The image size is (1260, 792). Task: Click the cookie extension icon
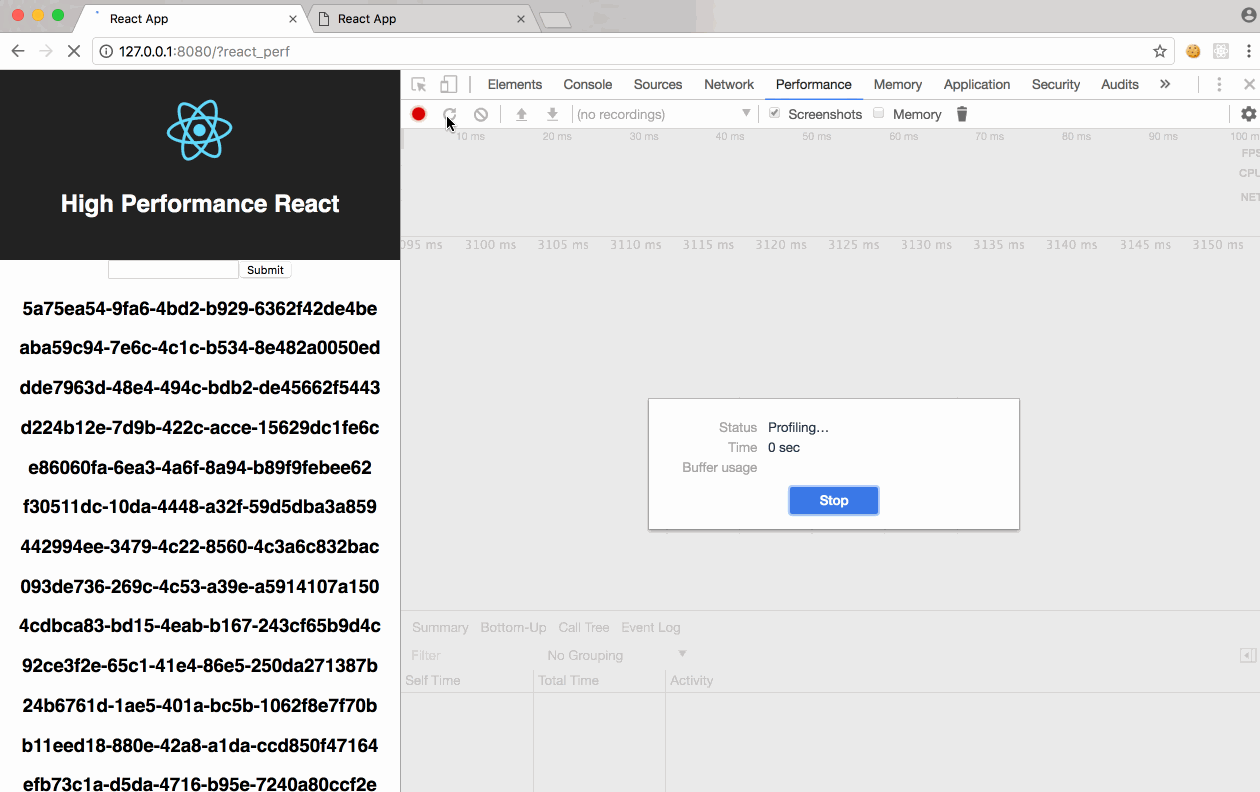[x=1193, y=51]
